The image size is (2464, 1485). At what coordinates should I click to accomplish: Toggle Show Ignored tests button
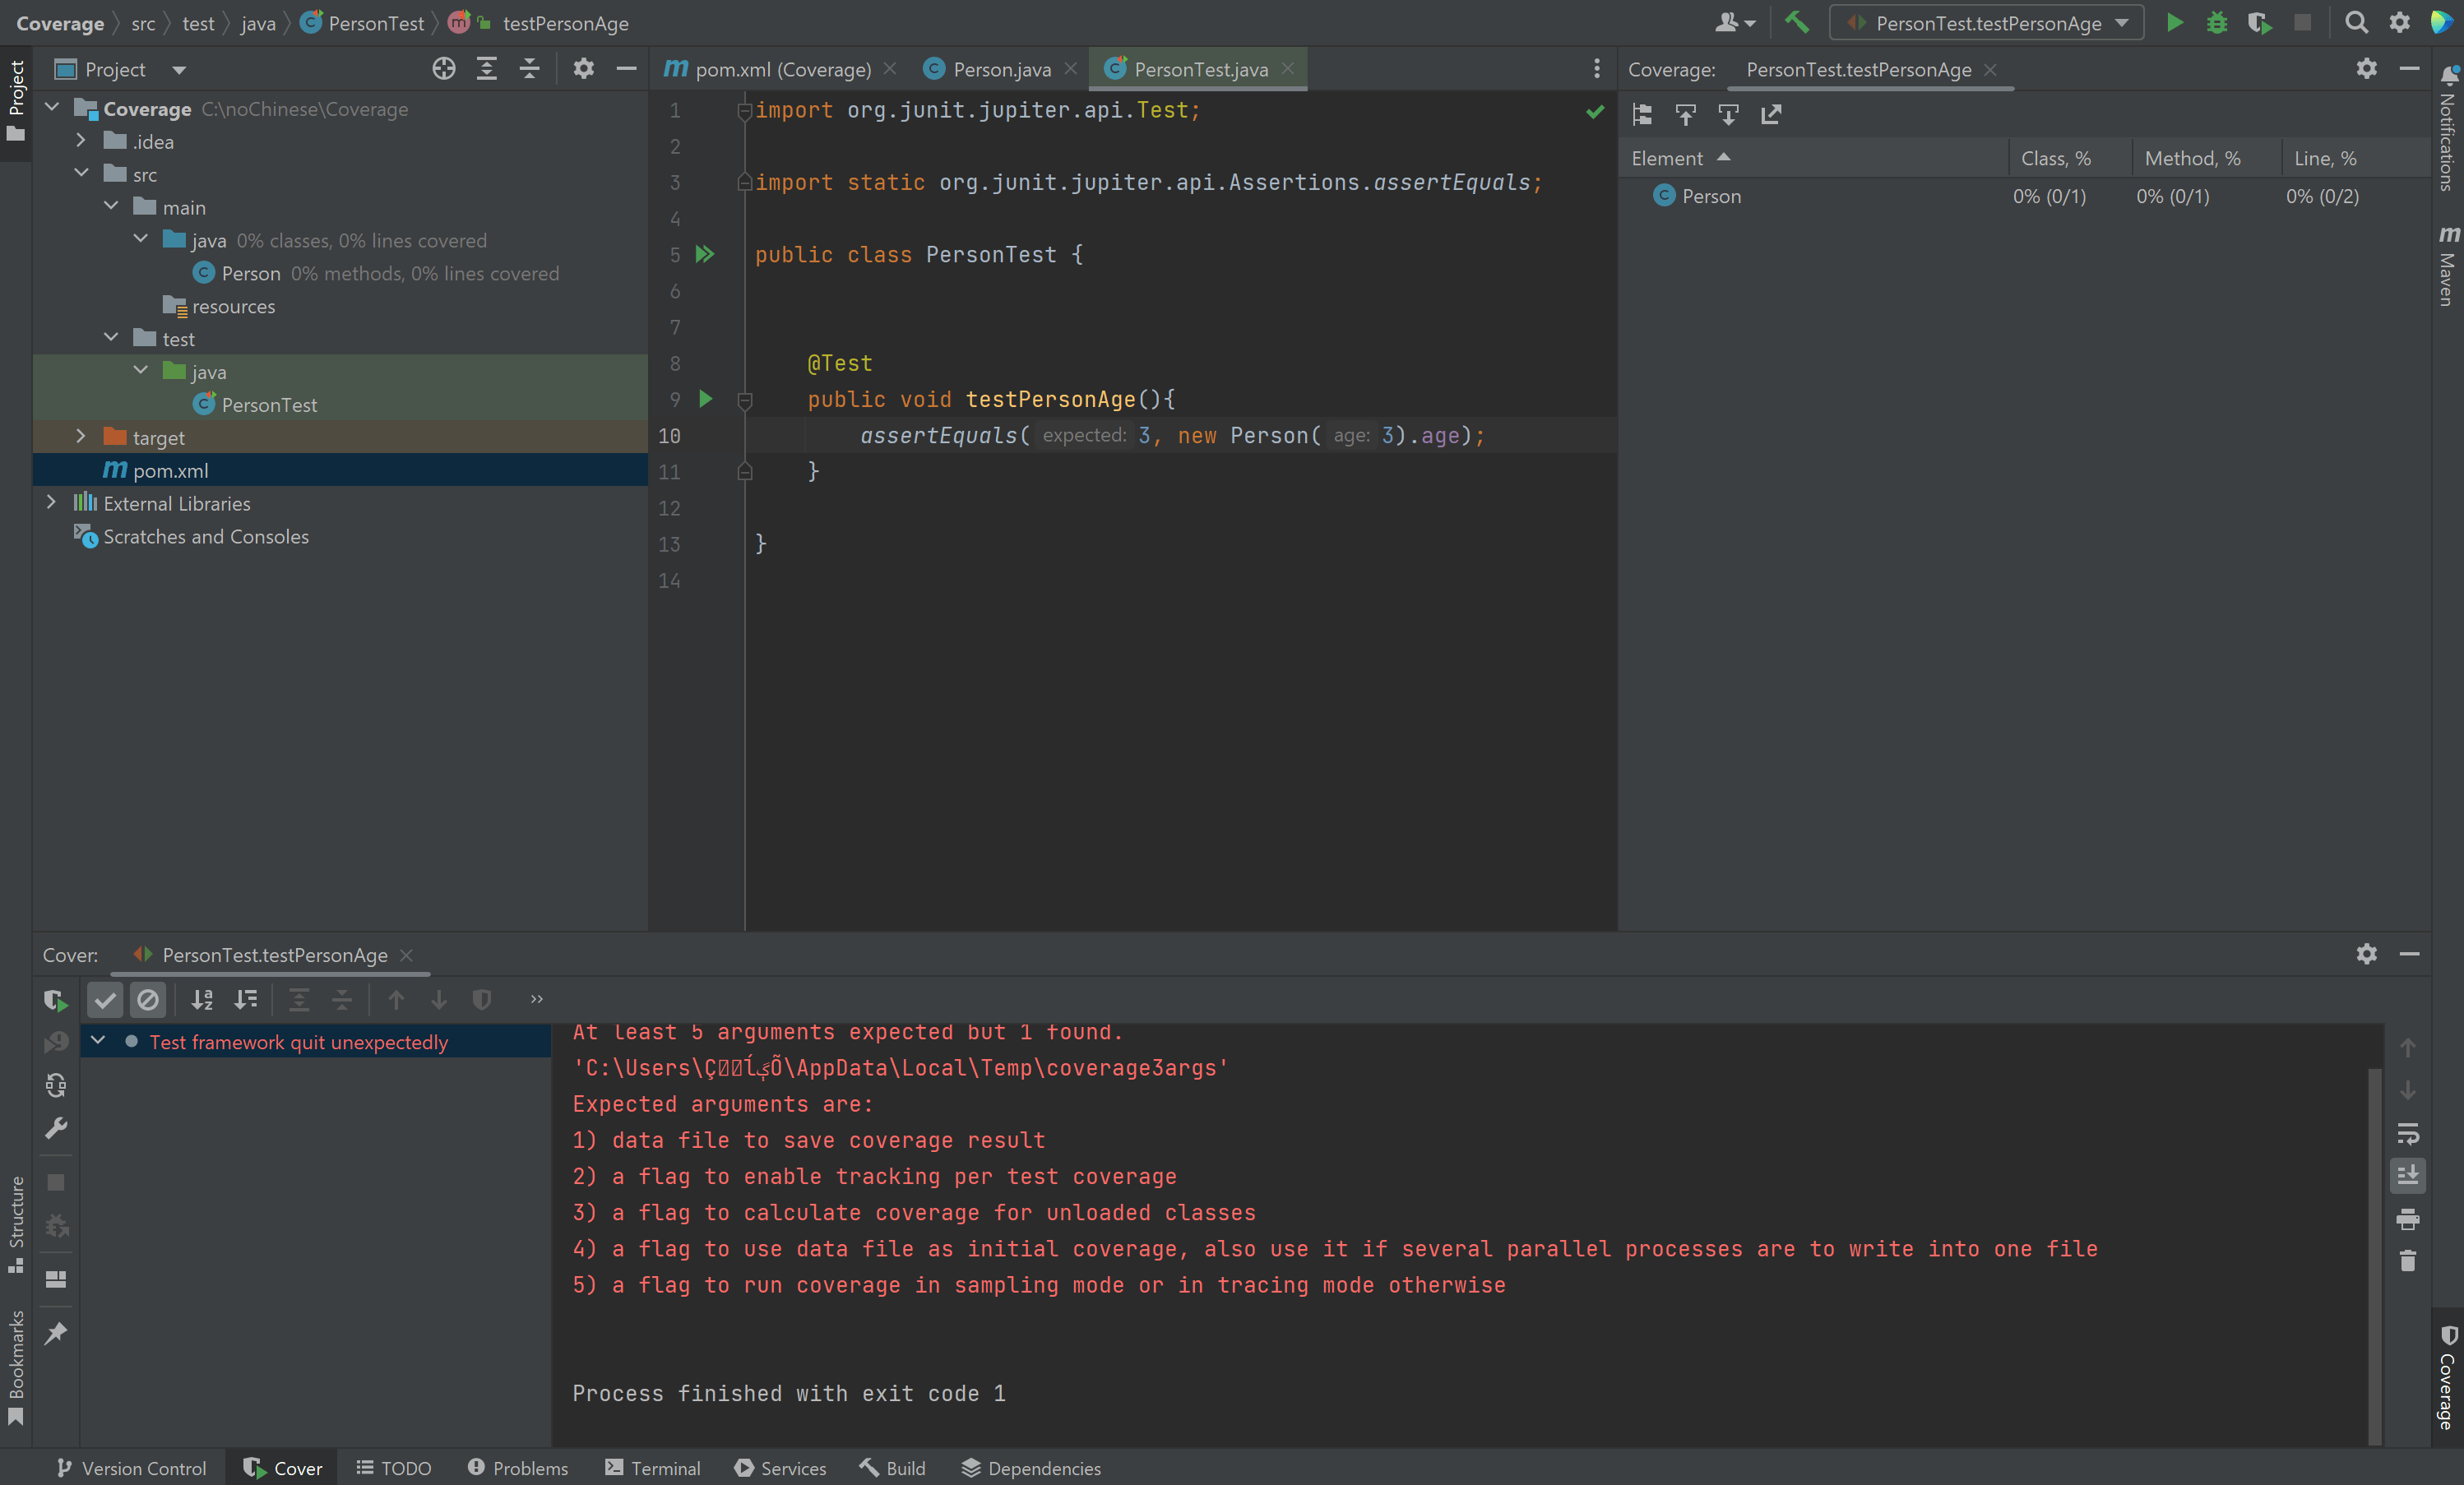pos(148,999)
